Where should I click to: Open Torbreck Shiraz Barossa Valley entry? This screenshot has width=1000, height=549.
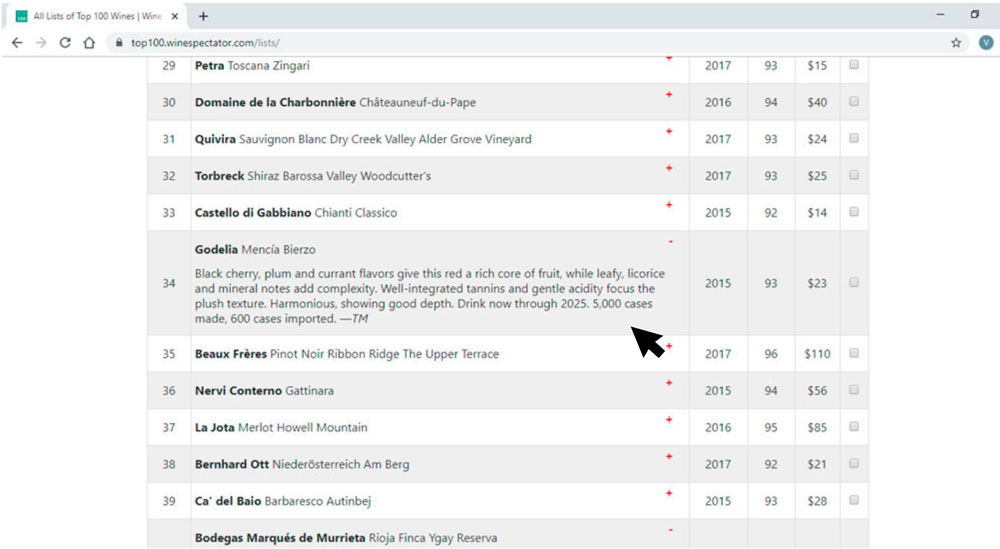(312, 176)
